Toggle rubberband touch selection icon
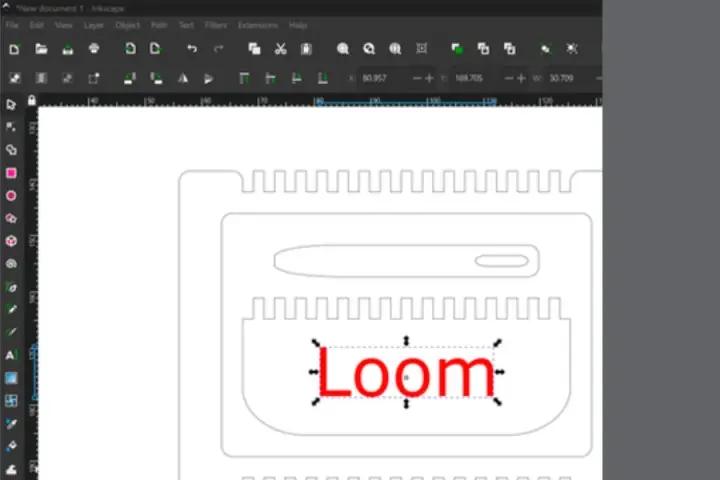 pos(94,78)
